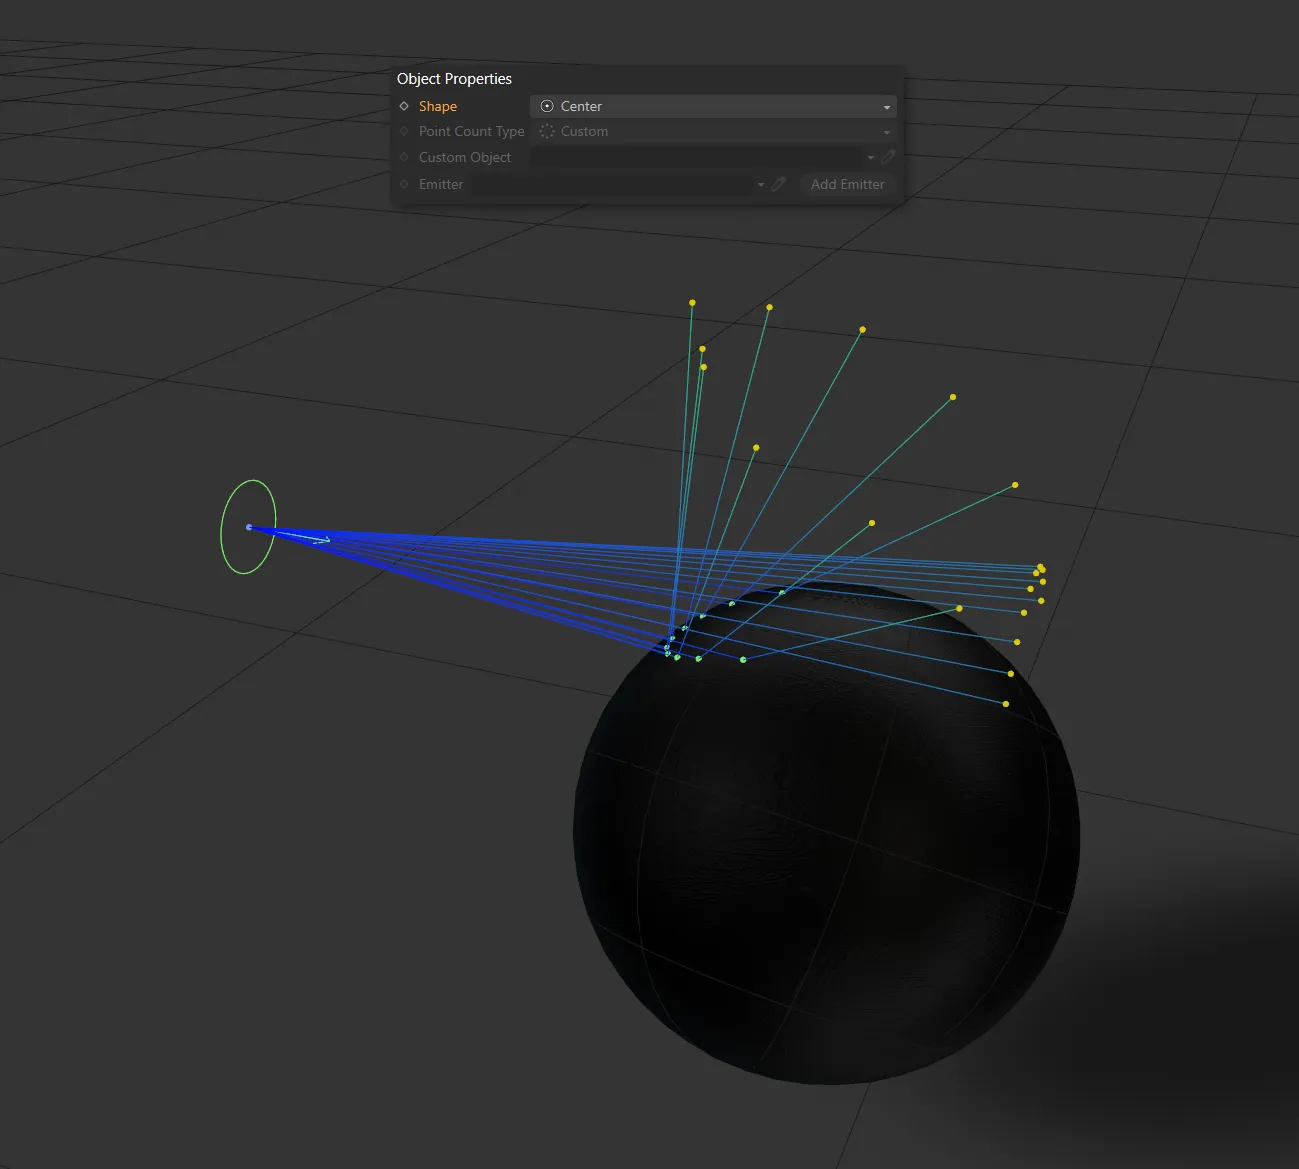Toggle the keyframe diamond for Emitter
This screenshot has height=1169, width=1299.
[x=402, y=184]
